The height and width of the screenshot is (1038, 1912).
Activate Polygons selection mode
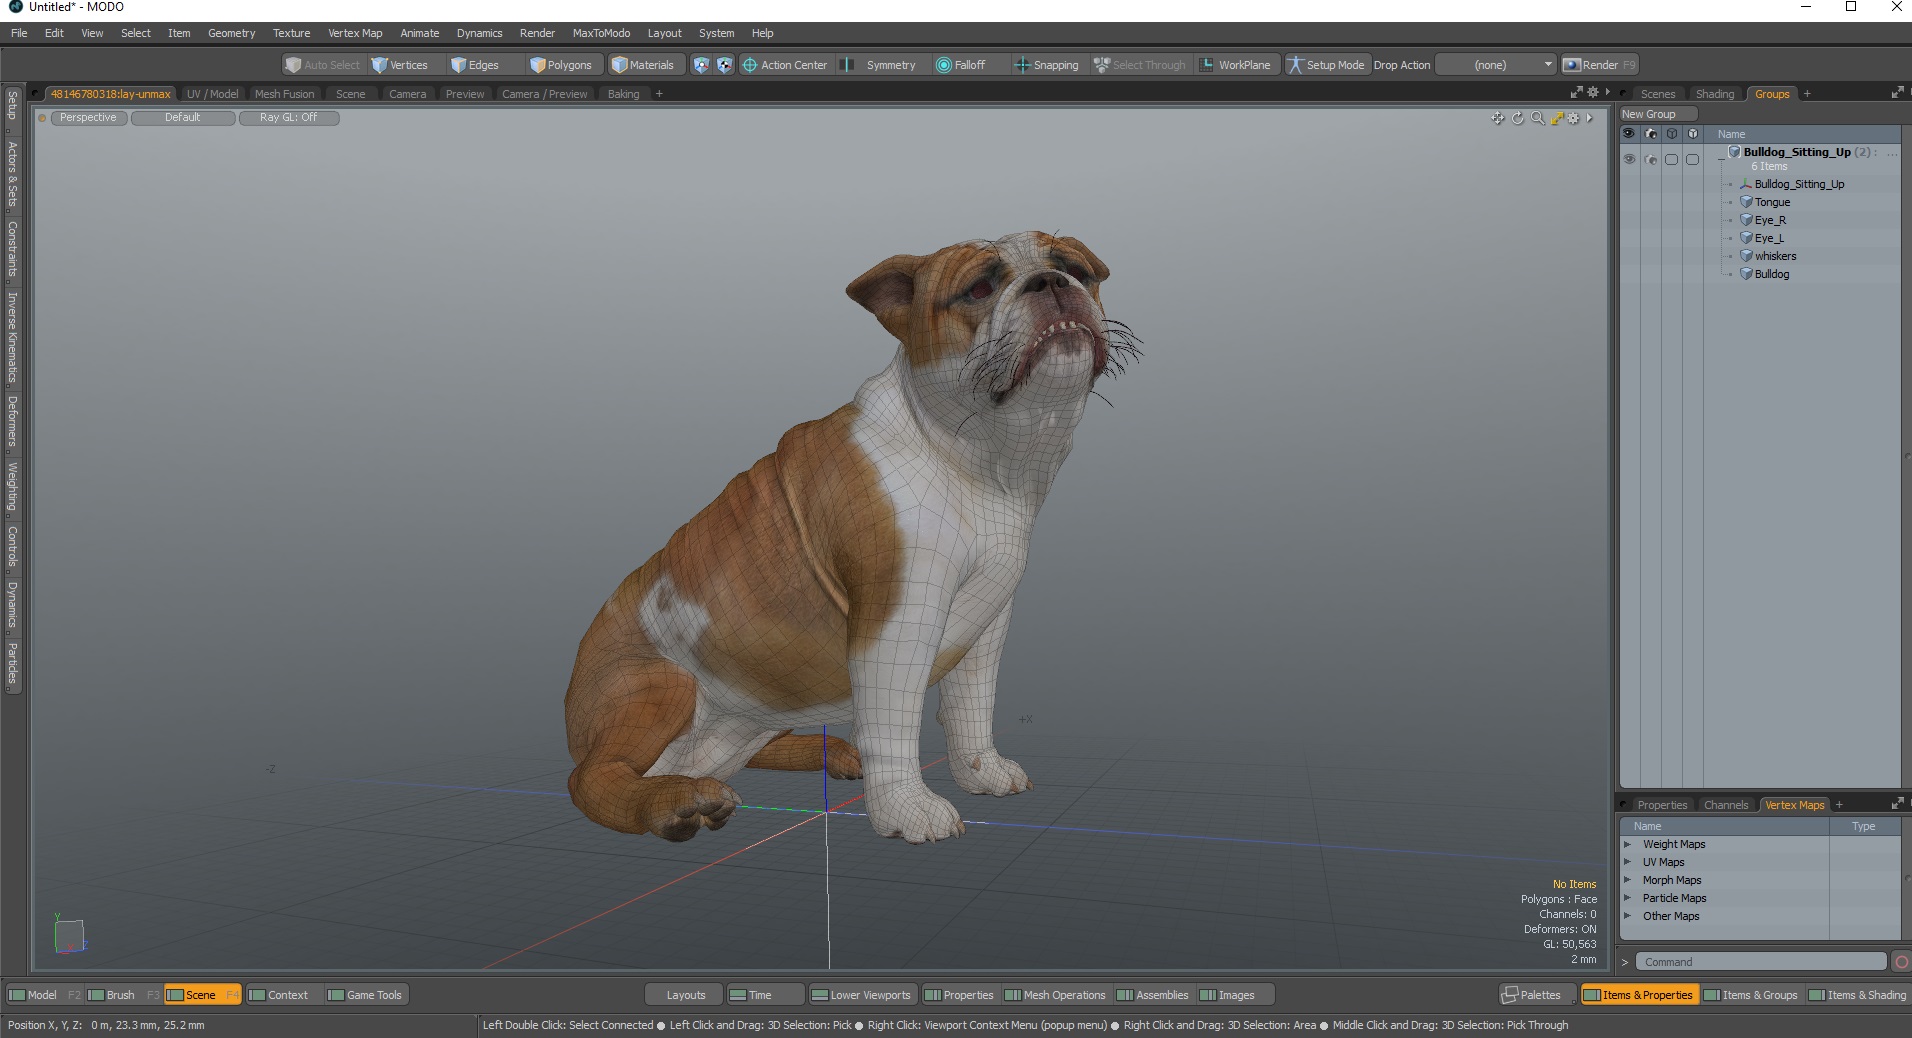562,65
